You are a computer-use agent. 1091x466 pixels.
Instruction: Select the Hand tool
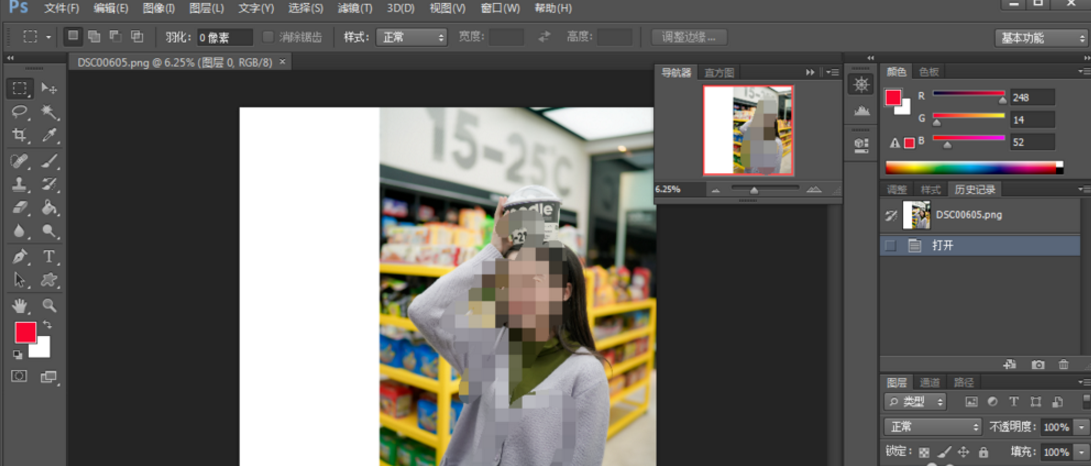tap(19, 305)
